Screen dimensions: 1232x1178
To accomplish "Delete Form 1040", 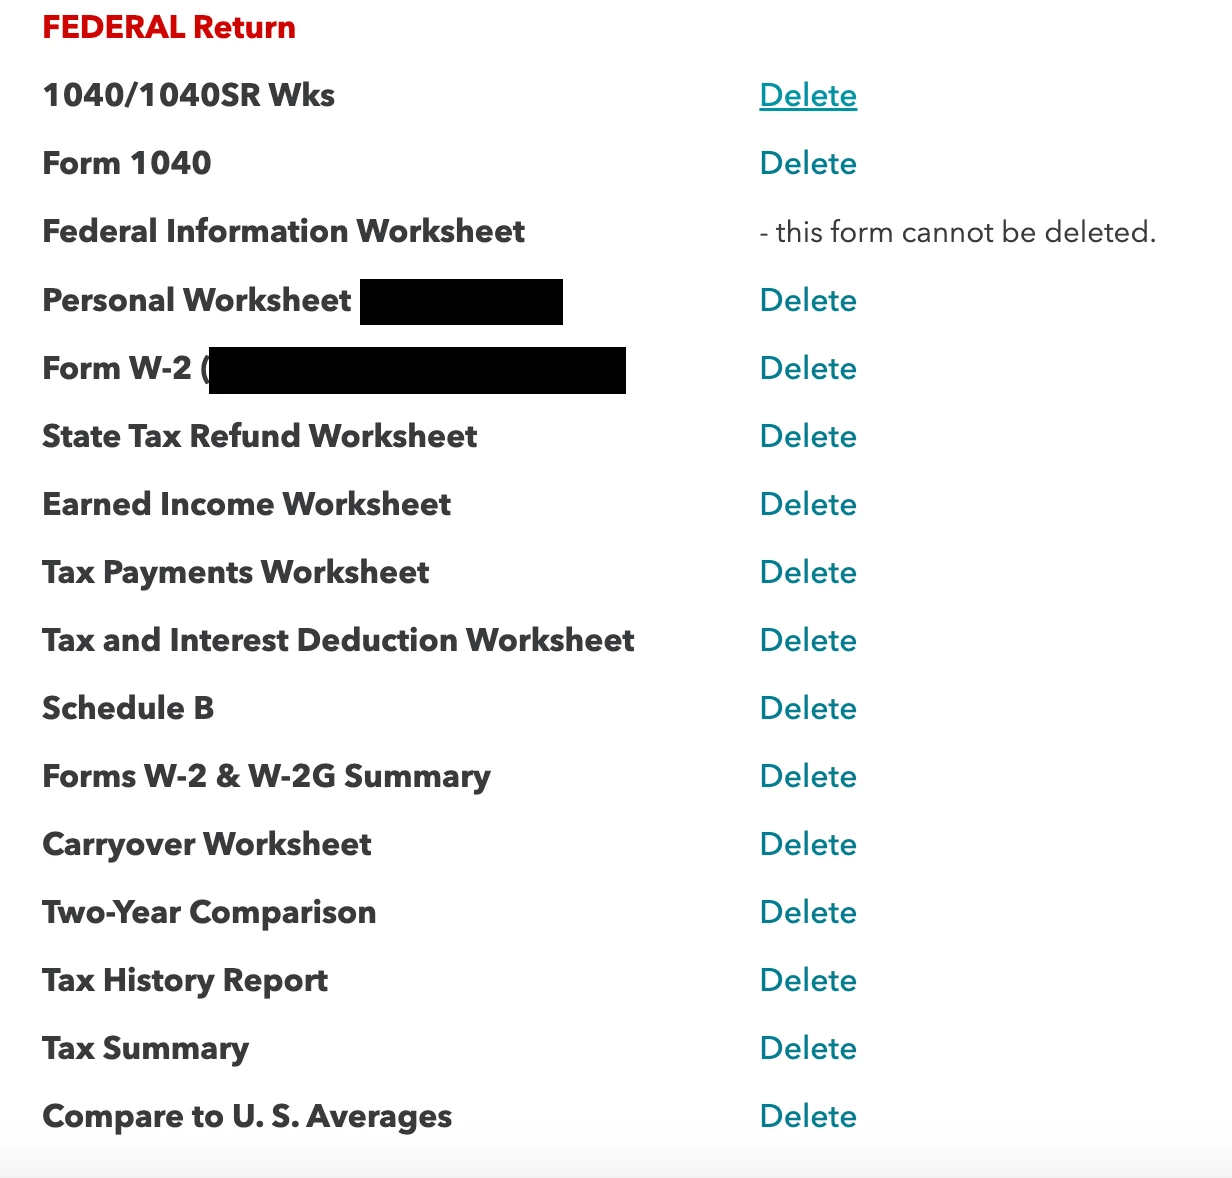I will click(808, 163).
